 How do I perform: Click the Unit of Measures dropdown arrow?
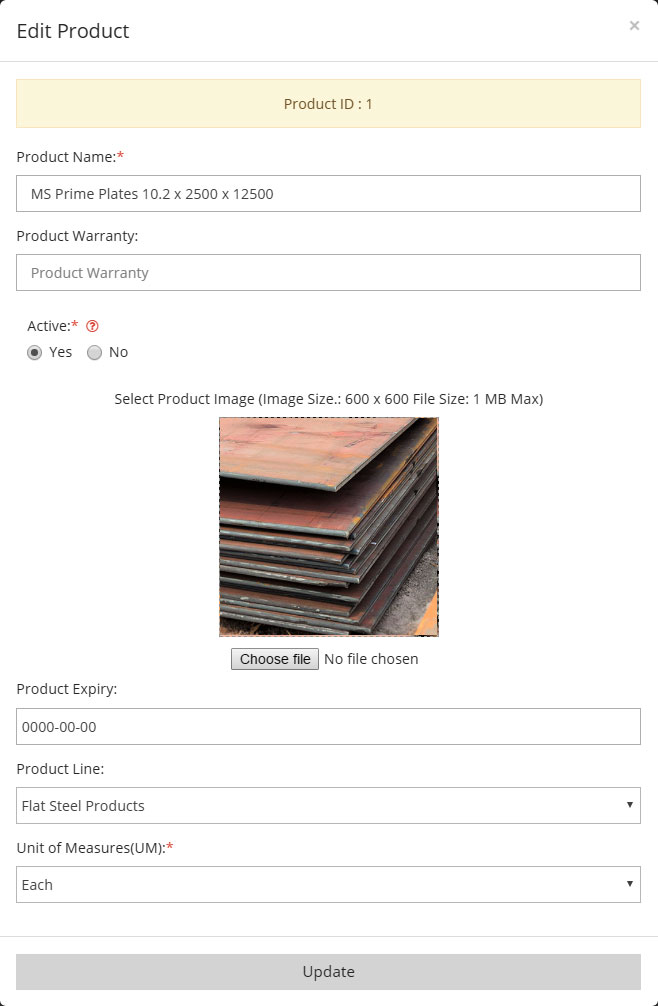click(x=630, y=883)
